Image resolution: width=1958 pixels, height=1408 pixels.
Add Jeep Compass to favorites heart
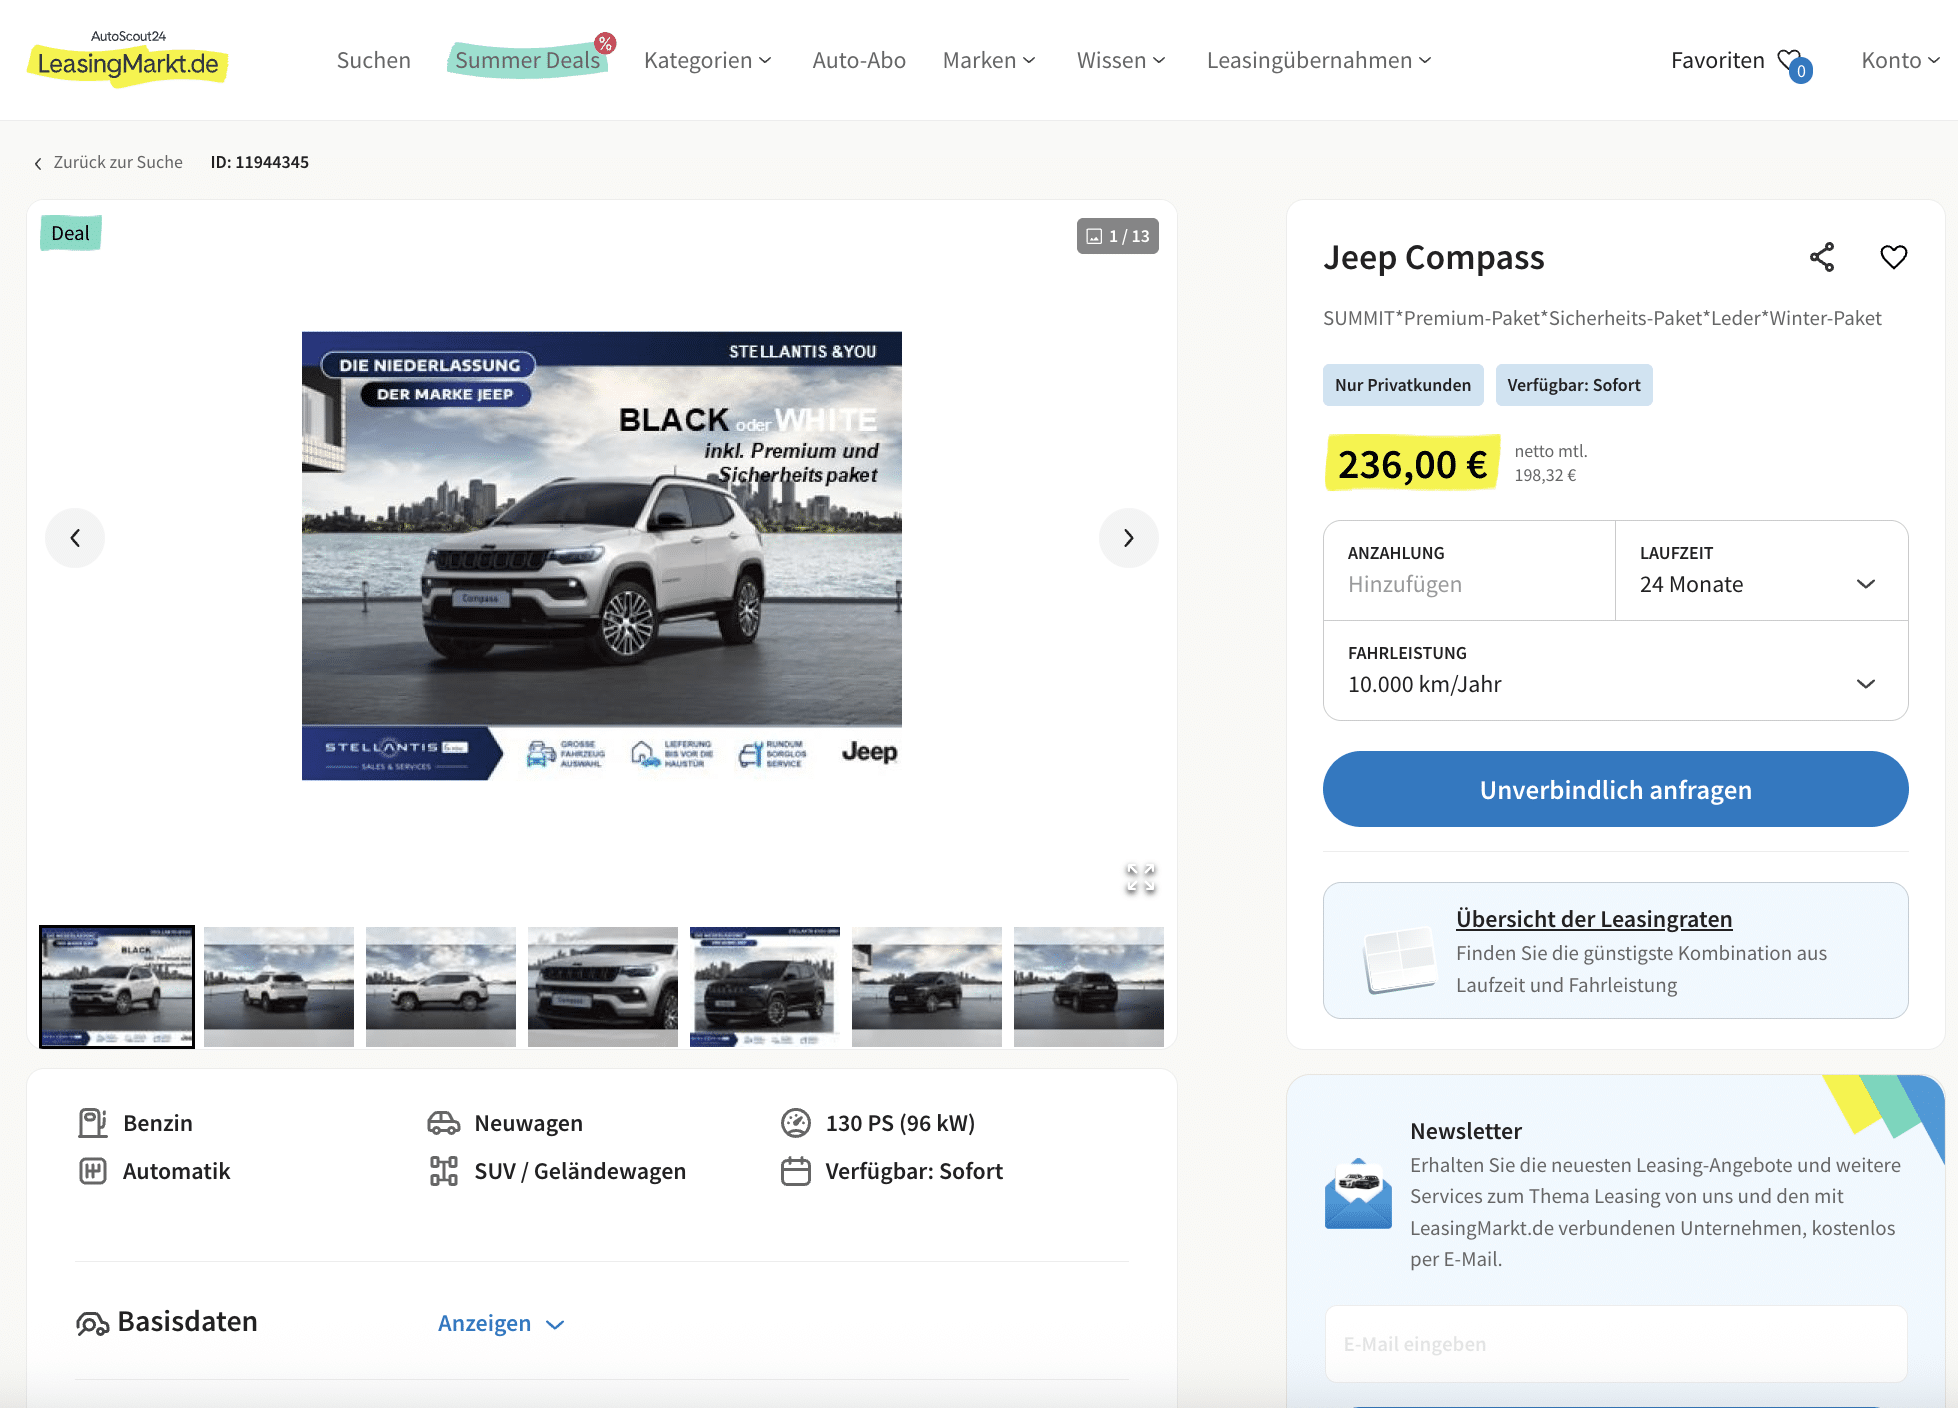coord(1894,257)
